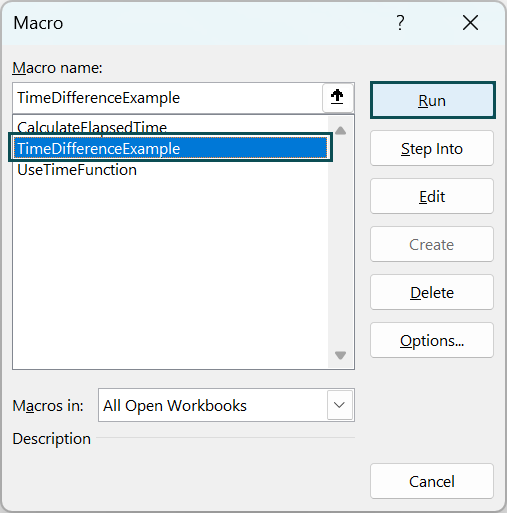The image size is (507, 513).
Task: Click the macro list scroll-down arrow
Action: click(x=340, y=355)
